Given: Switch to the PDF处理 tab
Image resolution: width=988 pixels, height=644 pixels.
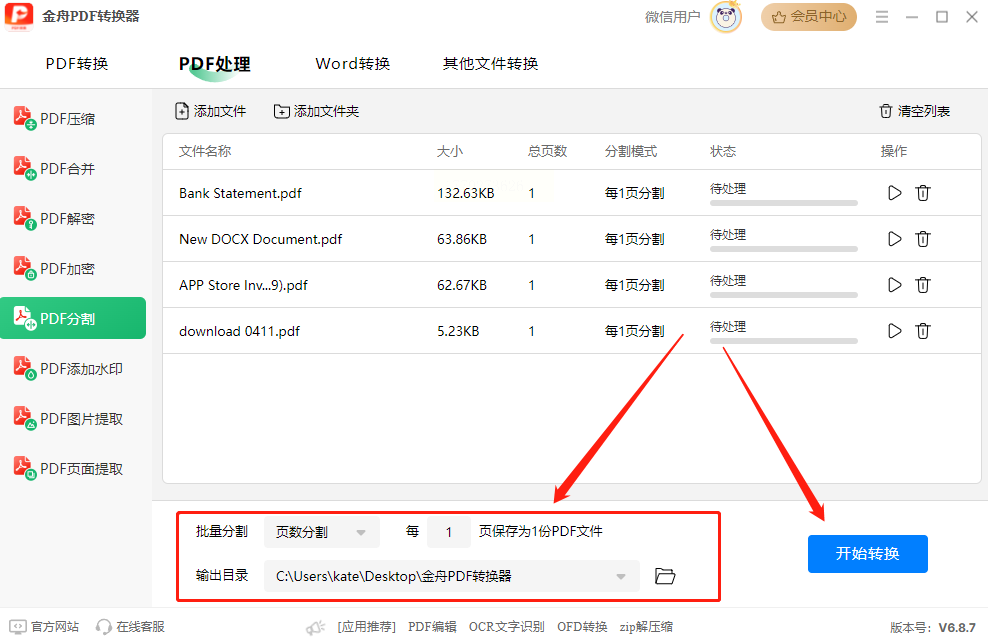Looking at the screenshot, I should click(x=215, y=64).
